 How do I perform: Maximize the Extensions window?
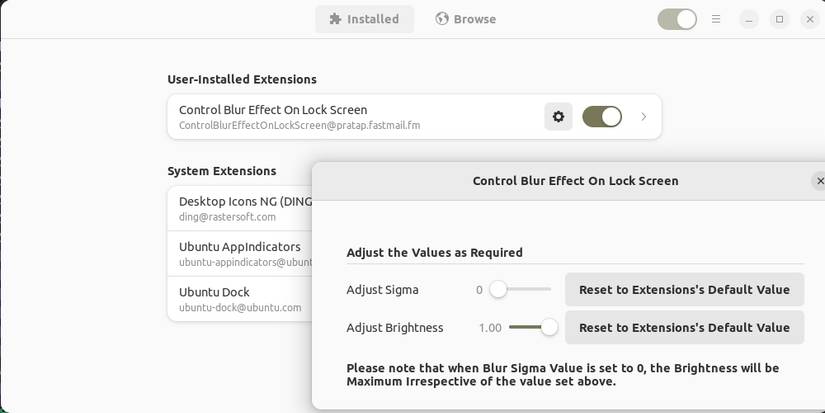(780, 19)
